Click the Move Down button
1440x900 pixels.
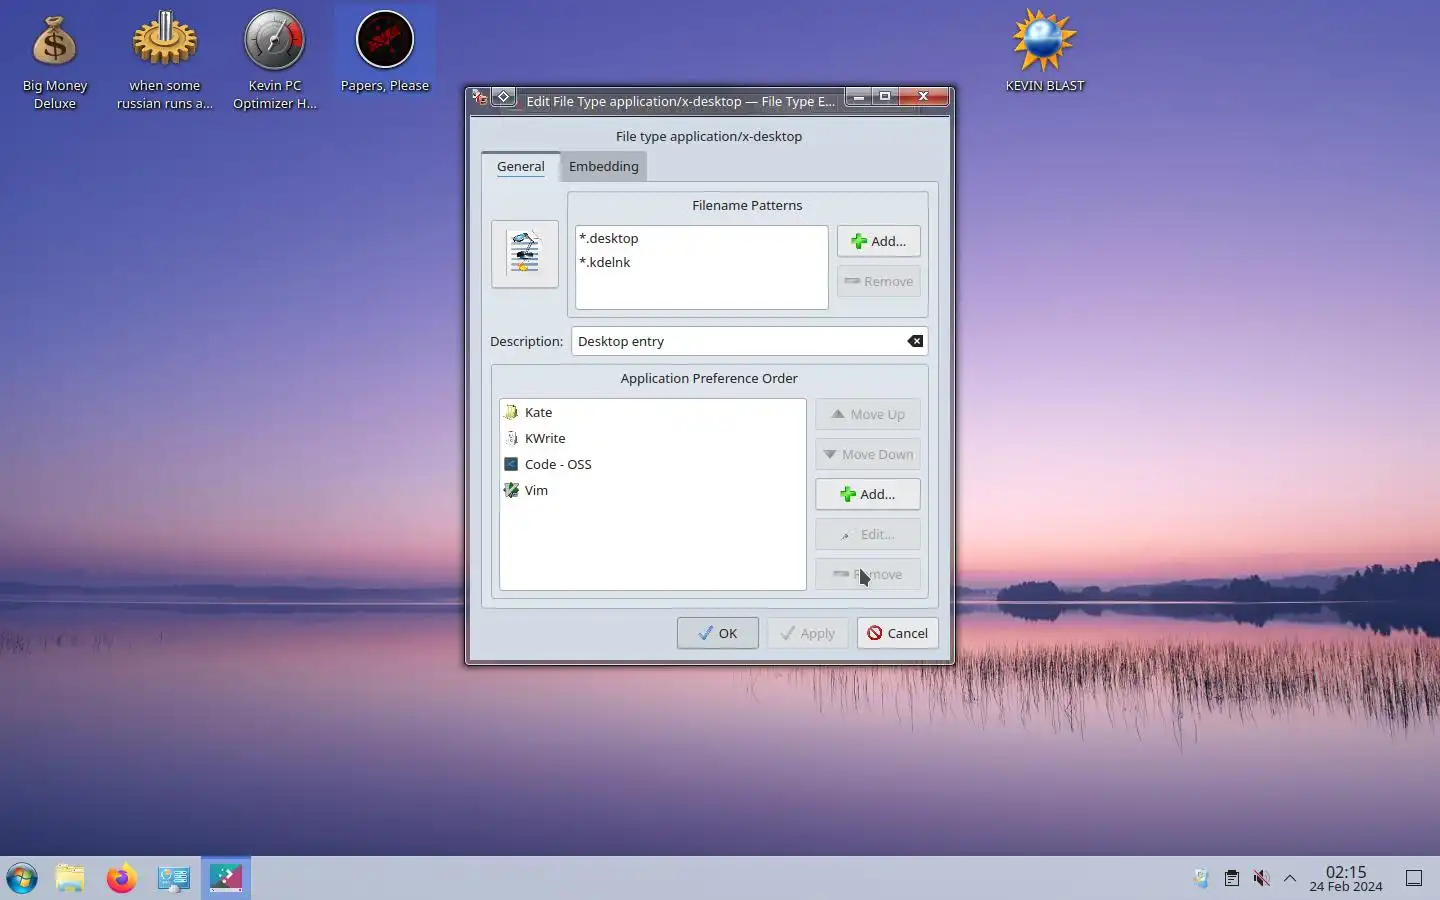(868, 454)
